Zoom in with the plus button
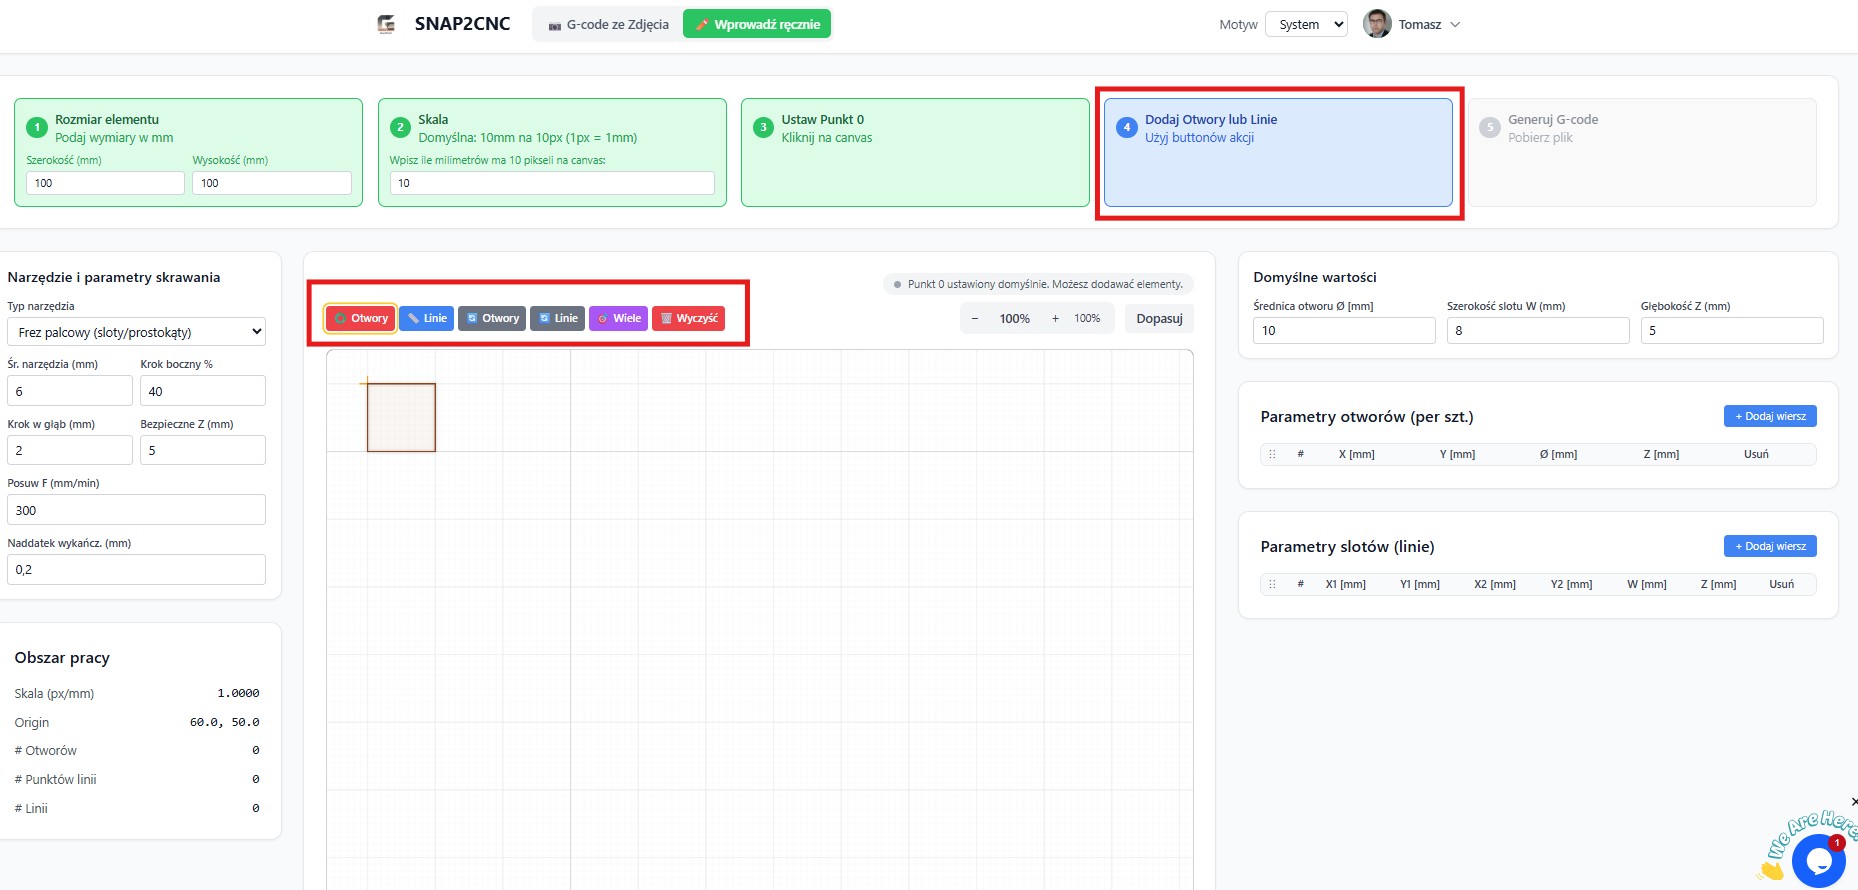1858x890 pixels. [1055, 319]
